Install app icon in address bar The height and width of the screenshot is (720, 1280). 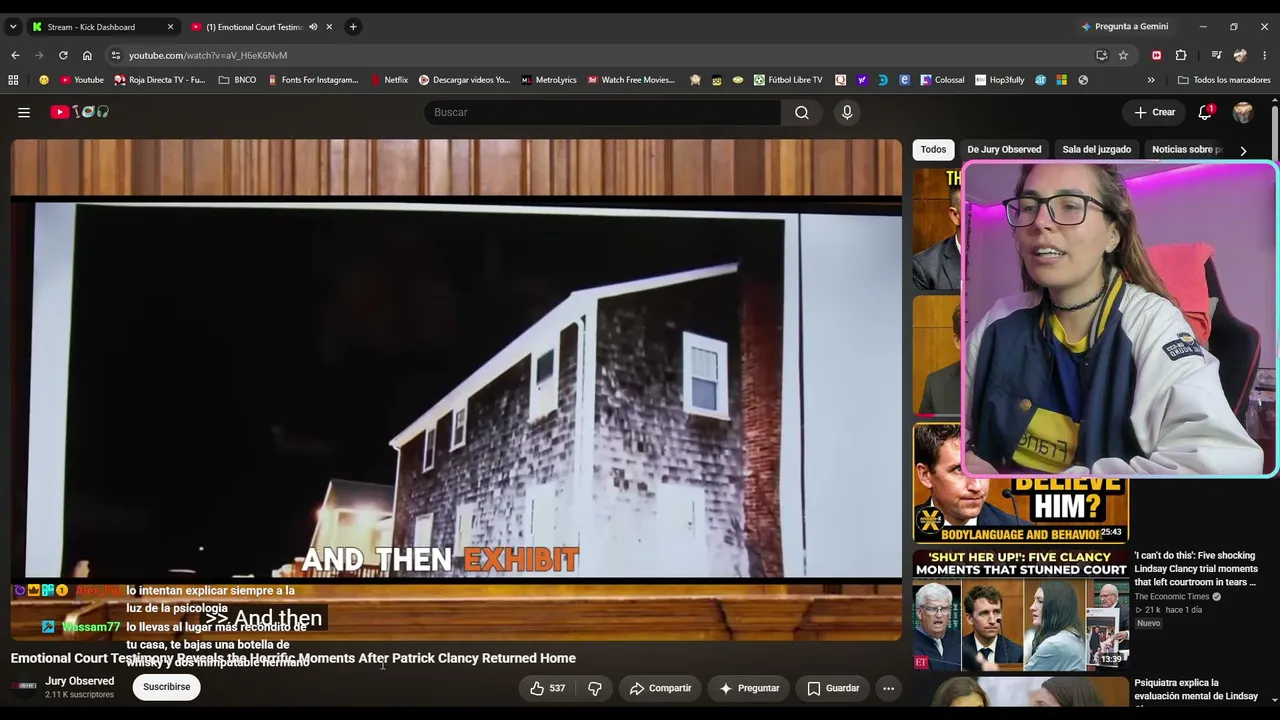[1101, 55]
